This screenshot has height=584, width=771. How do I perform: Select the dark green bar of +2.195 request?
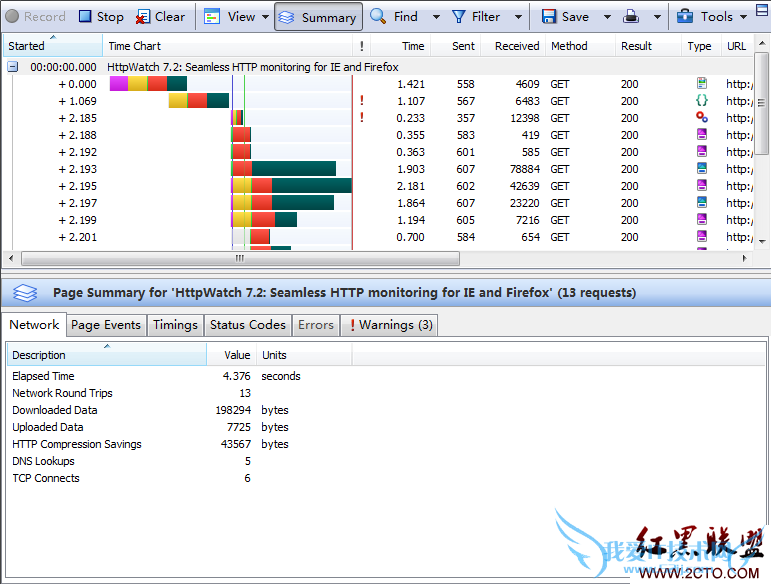311,186
